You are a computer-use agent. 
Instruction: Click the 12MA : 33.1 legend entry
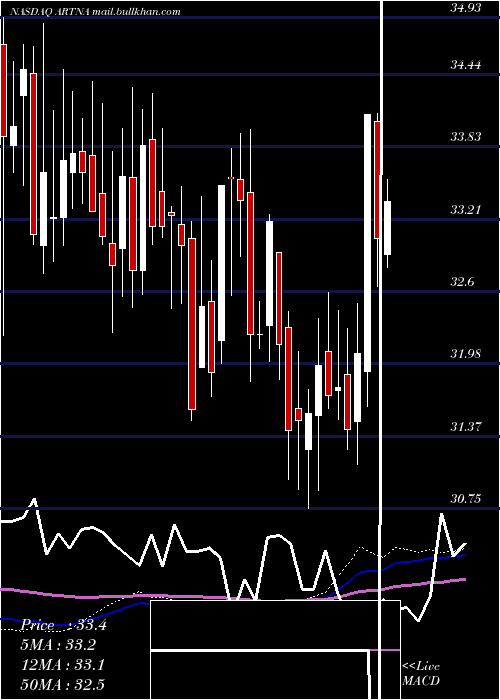(63, 665)
